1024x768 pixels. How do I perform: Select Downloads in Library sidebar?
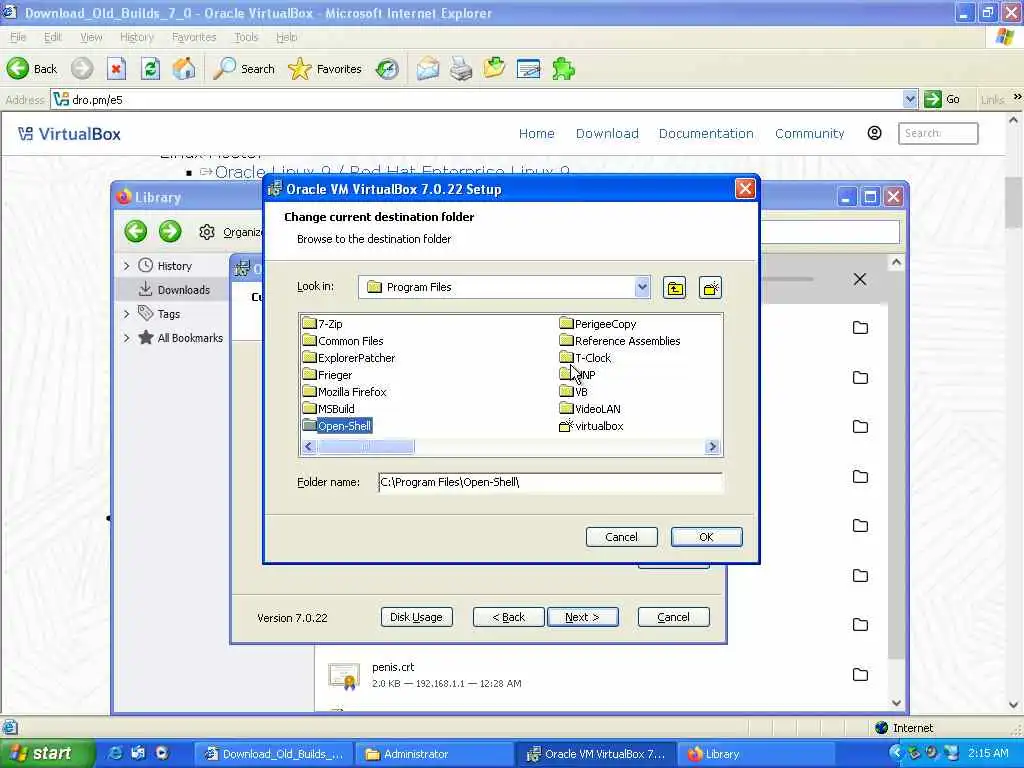coord(173,290)
